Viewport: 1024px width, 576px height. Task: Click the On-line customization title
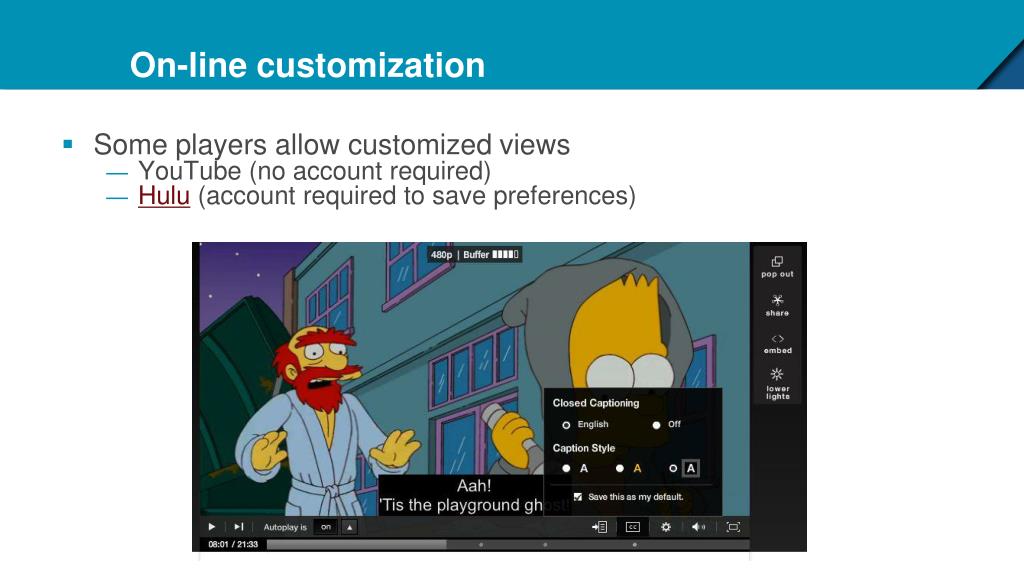click(308, 65)
